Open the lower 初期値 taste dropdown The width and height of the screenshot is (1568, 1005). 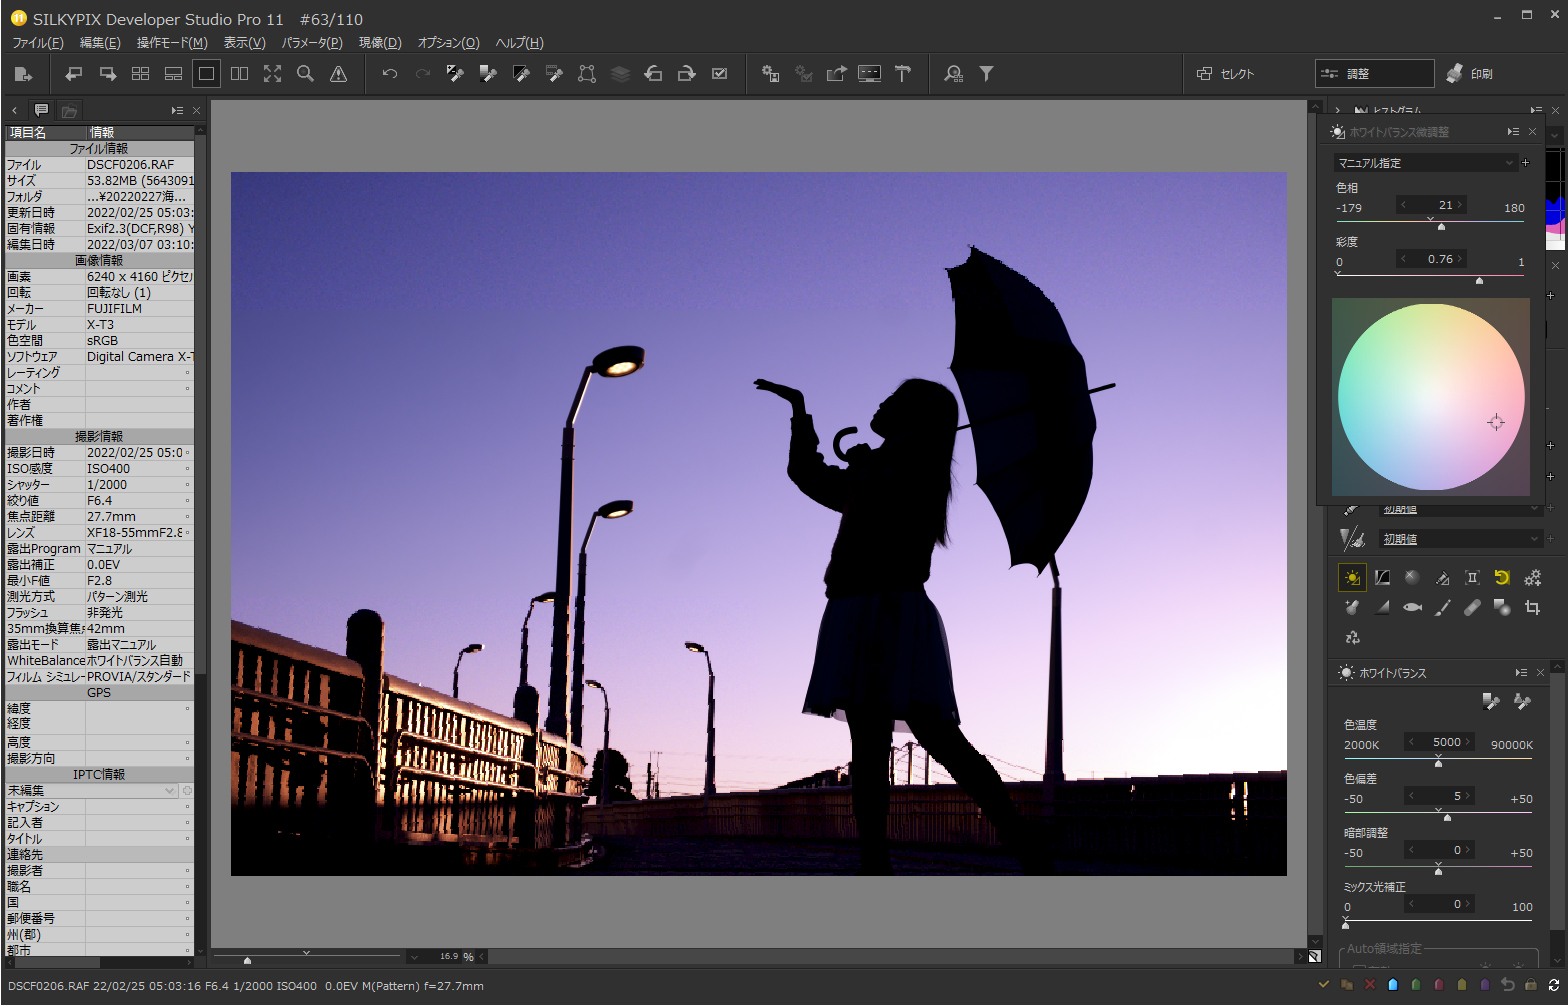(x=1460, y=539)
